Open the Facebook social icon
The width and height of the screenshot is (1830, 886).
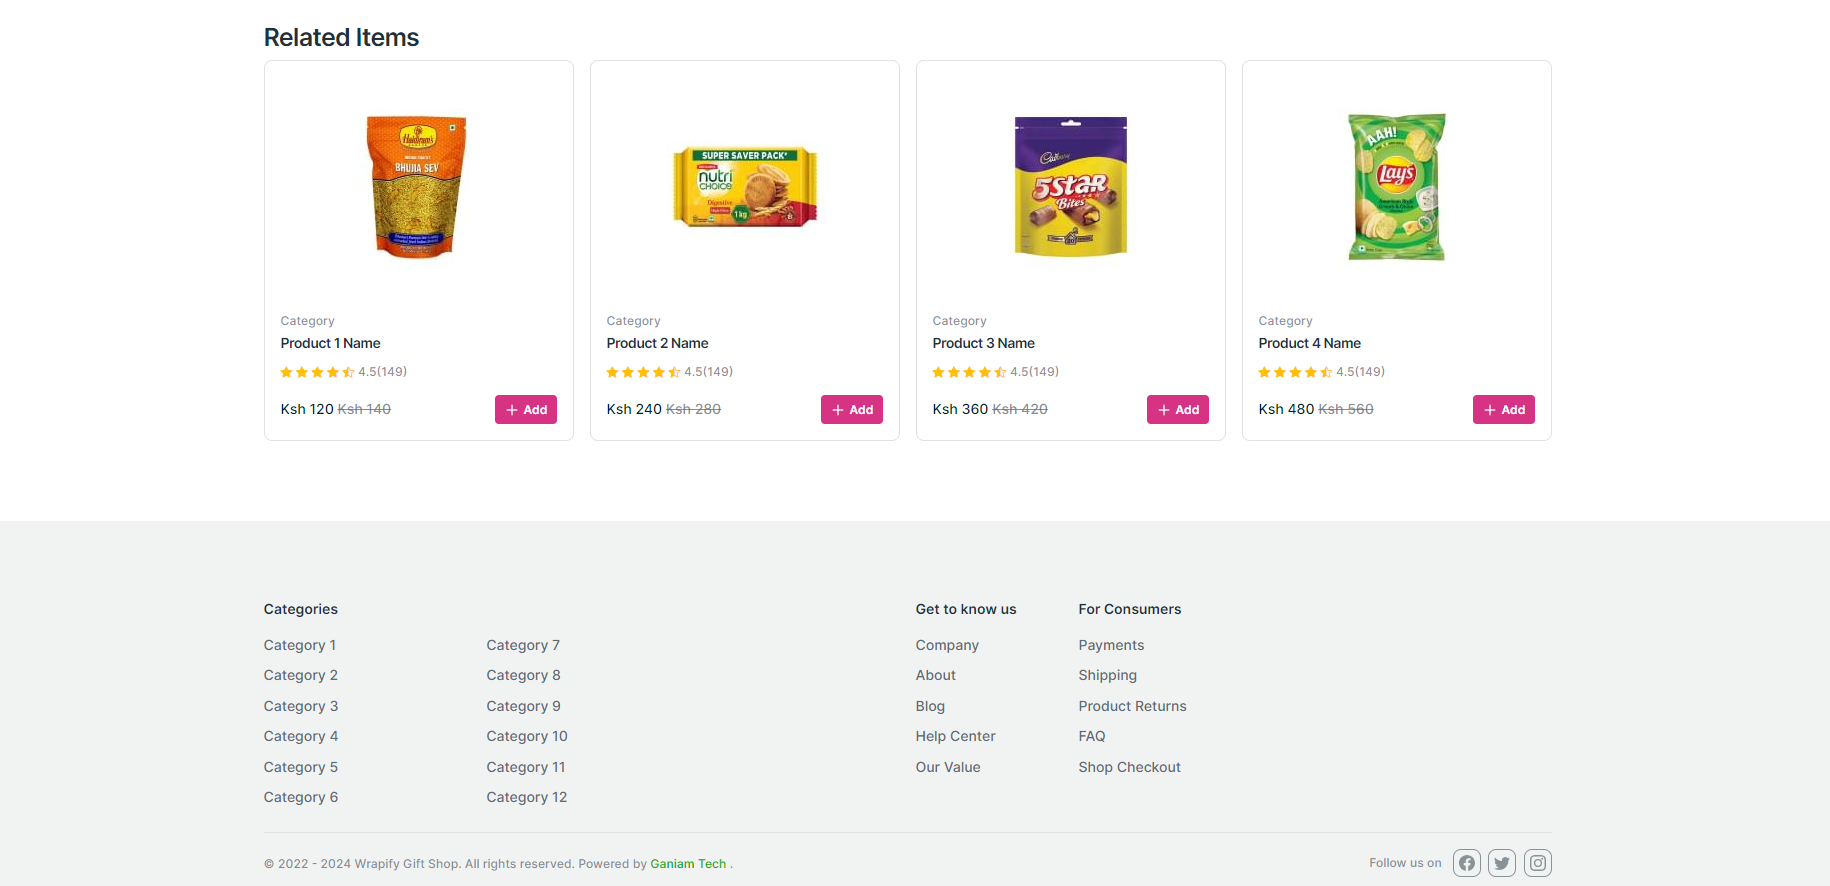(1467, 863)
